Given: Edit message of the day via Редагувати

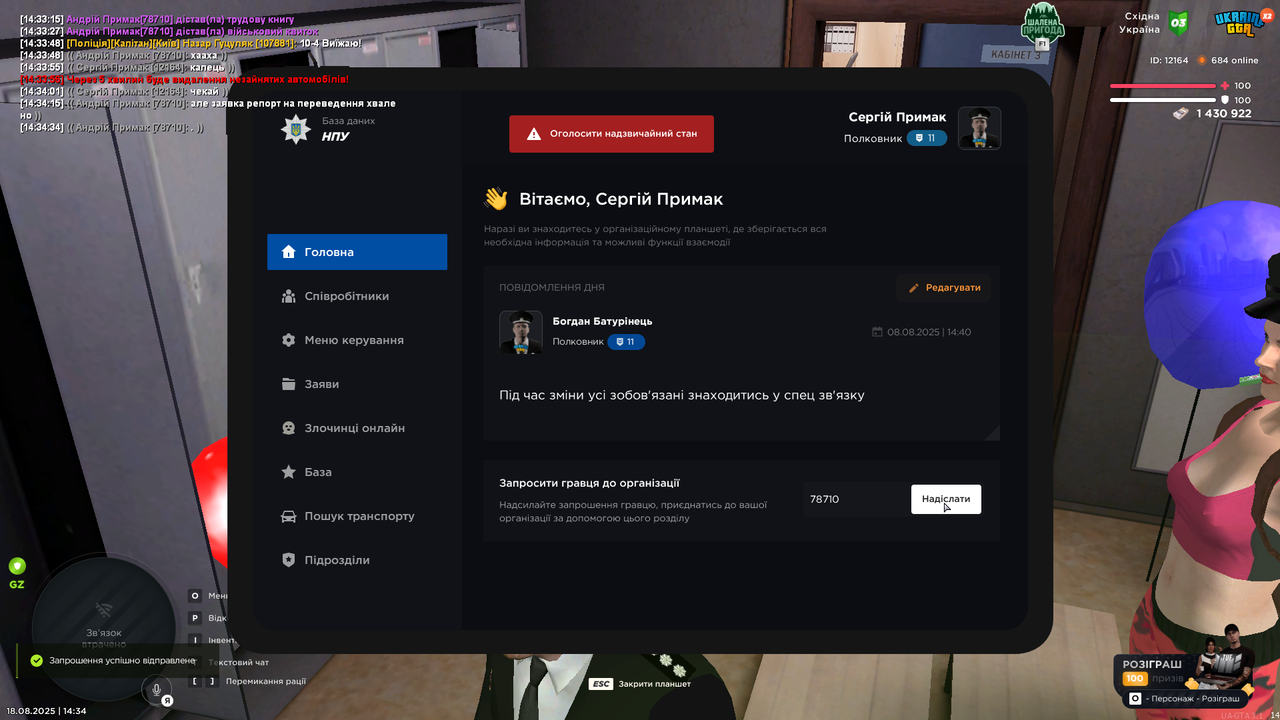Looking at the screenshot, I should point(944,288).
